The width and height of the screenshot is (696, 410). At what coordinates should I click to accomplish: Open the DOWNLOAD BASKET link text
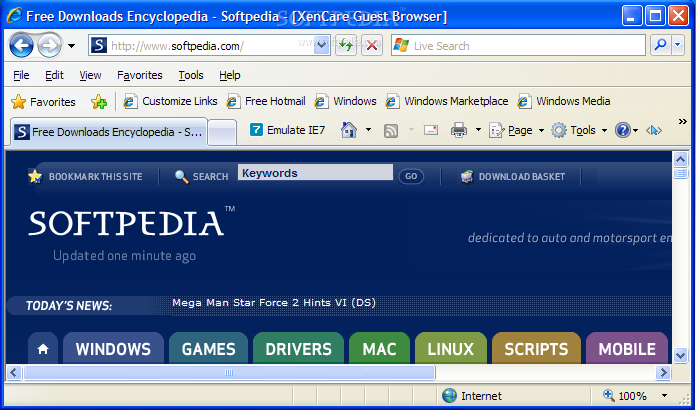[x=522, y=177]
